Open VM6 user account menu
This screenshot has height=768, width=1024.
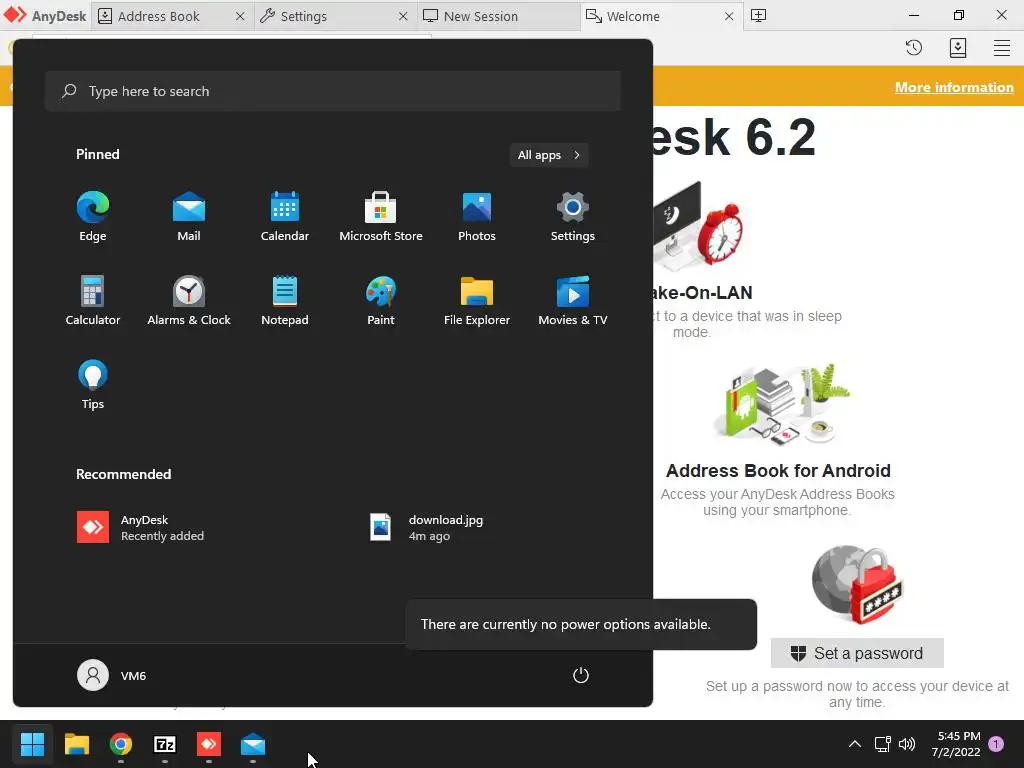coord(112,675)
